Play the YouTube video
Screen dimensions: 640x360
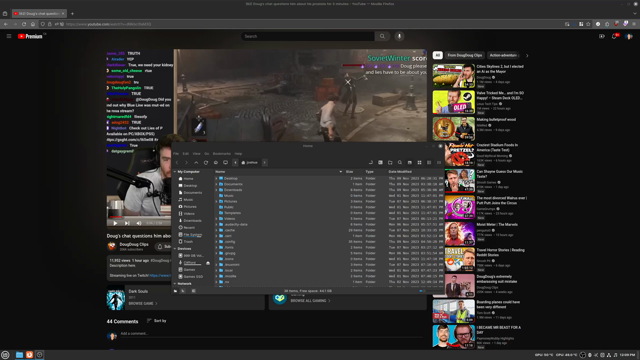115,223
